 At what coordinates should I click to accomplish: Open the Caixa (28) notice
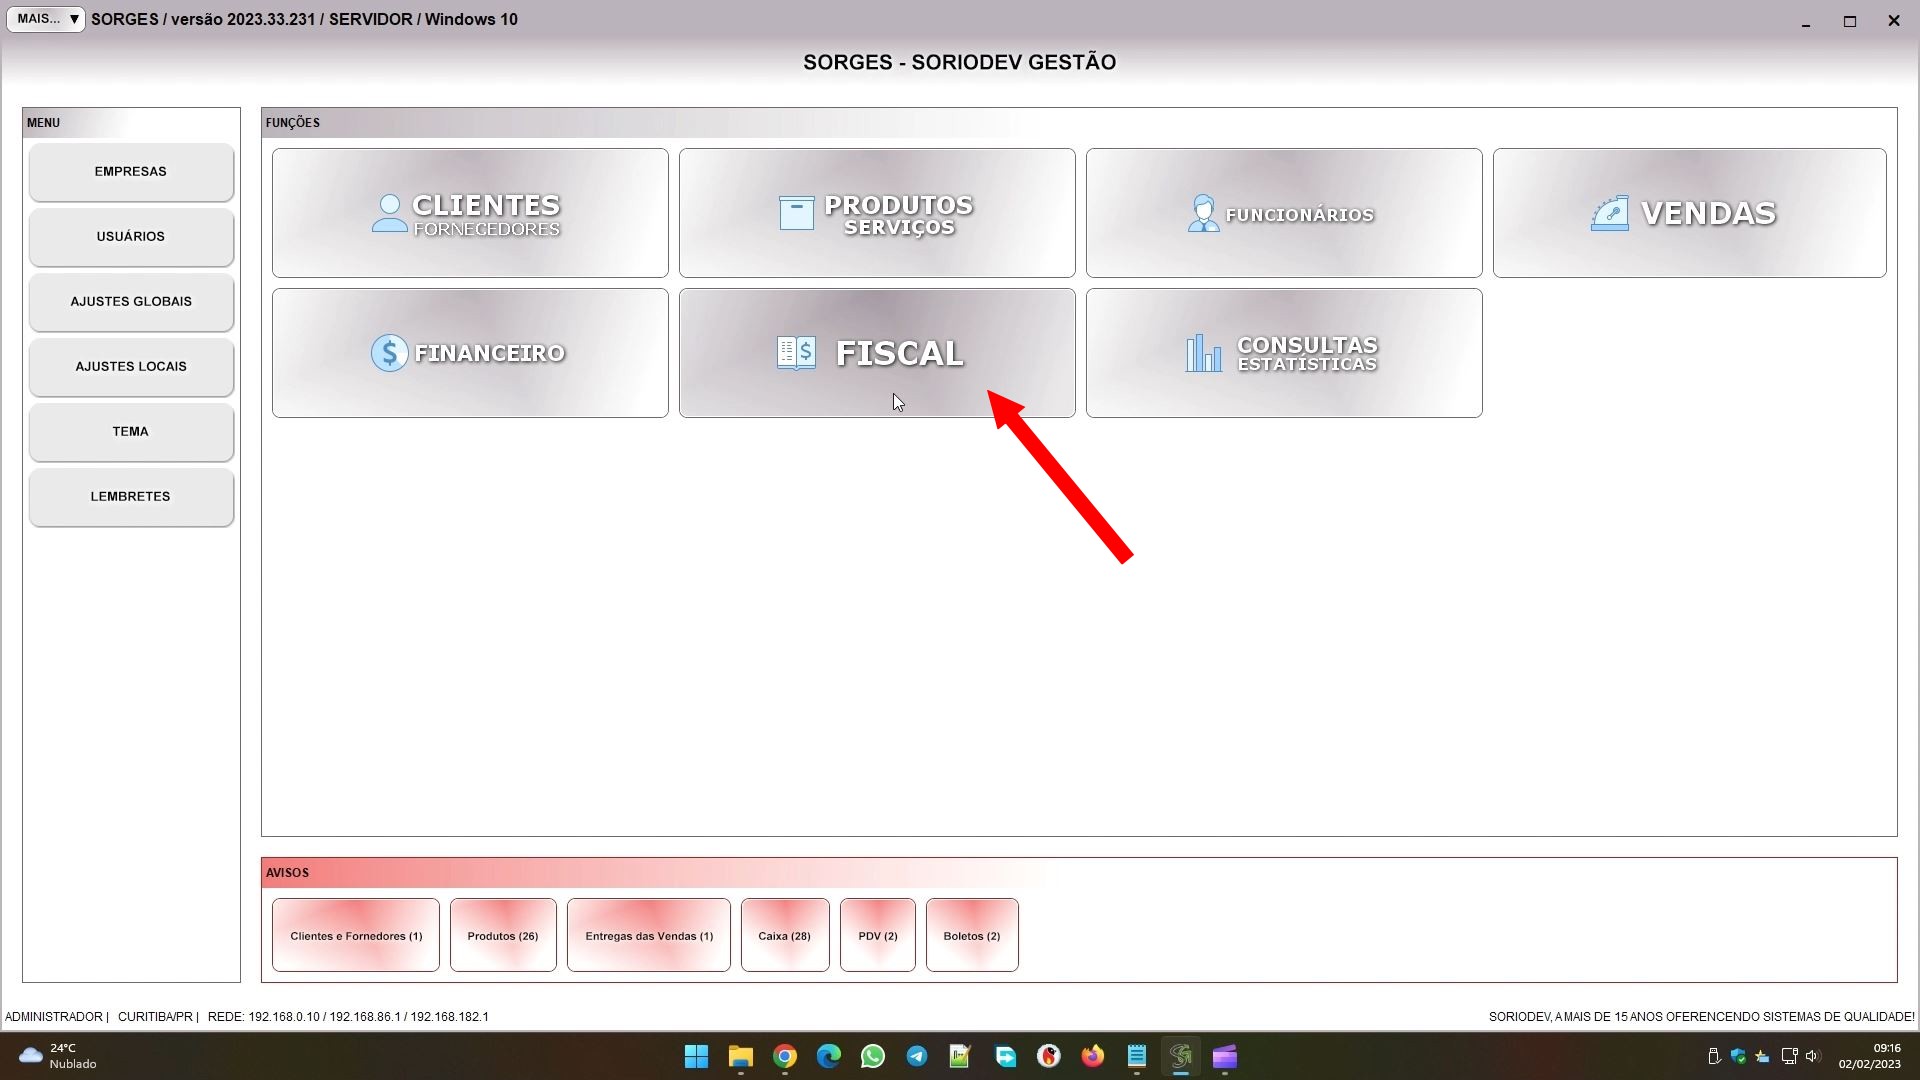point(785,936)
